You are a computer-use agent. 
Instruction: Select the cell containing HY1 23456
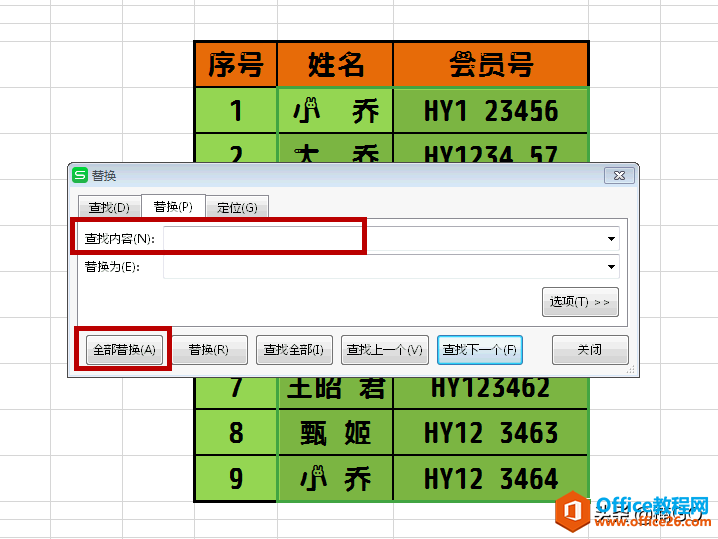click(490, 110)
